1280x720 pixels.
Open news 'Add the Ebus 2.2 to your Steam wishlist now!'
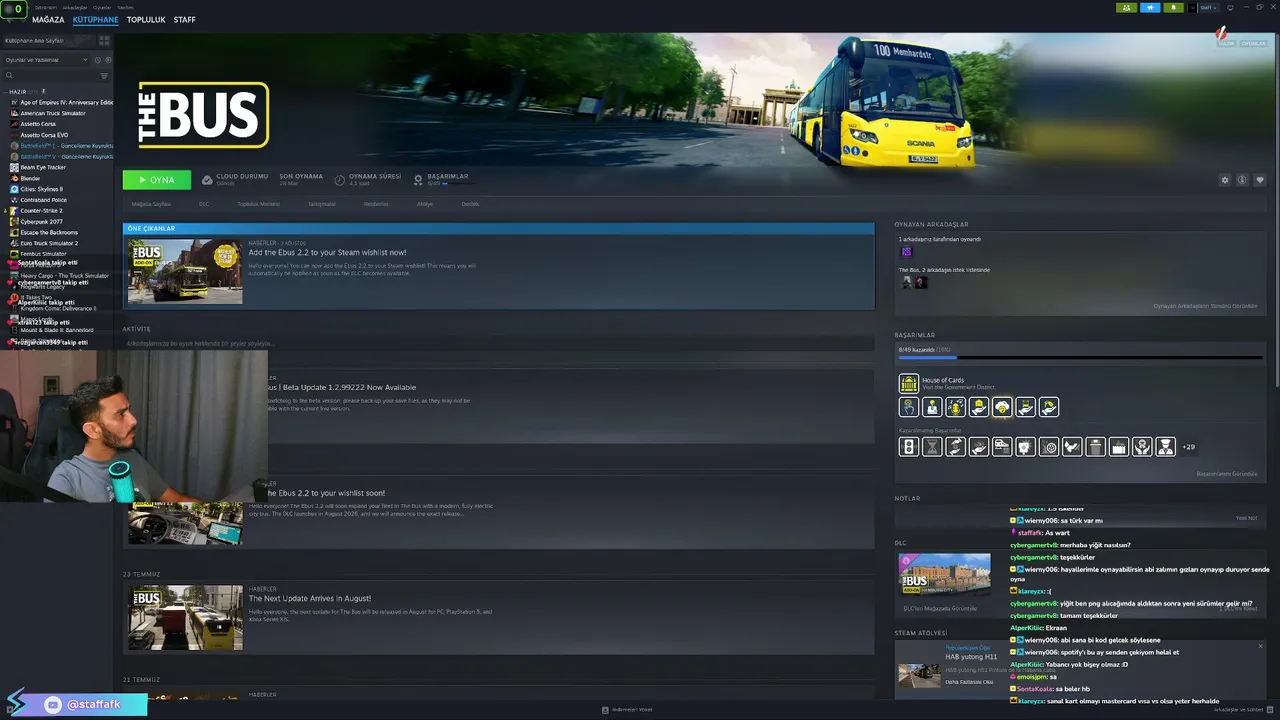[x=327, y=253]
